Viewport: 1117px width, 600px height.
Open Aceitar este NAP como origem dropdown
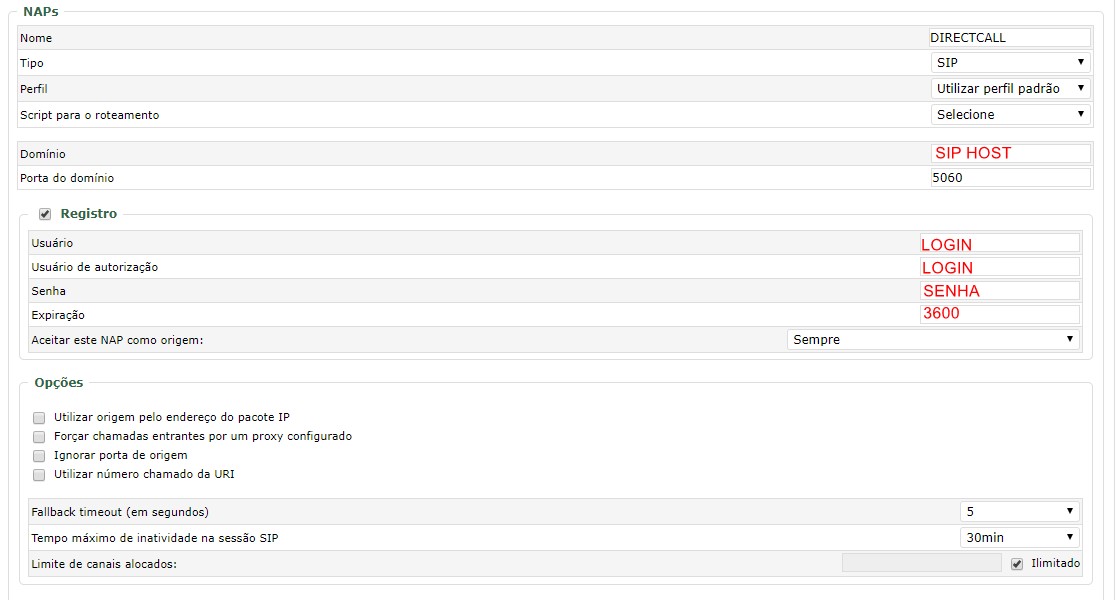point(933,340)
